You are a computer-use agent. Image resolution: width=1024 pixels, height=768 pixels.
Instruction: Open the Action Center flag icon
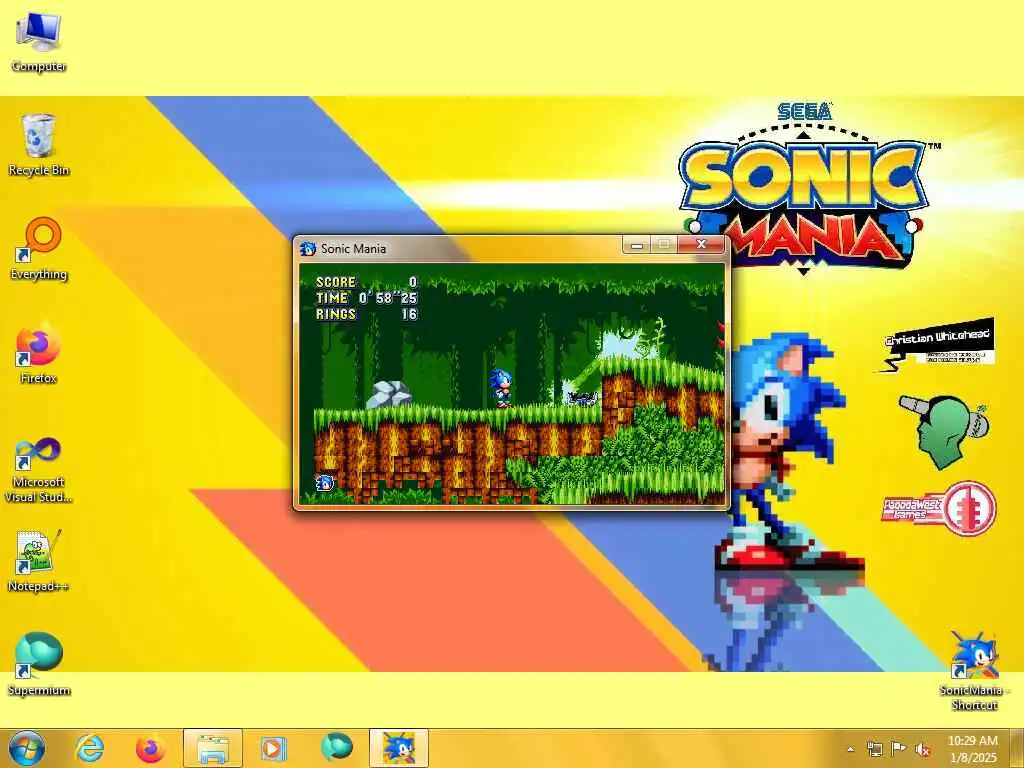click(x=899, y=749)
